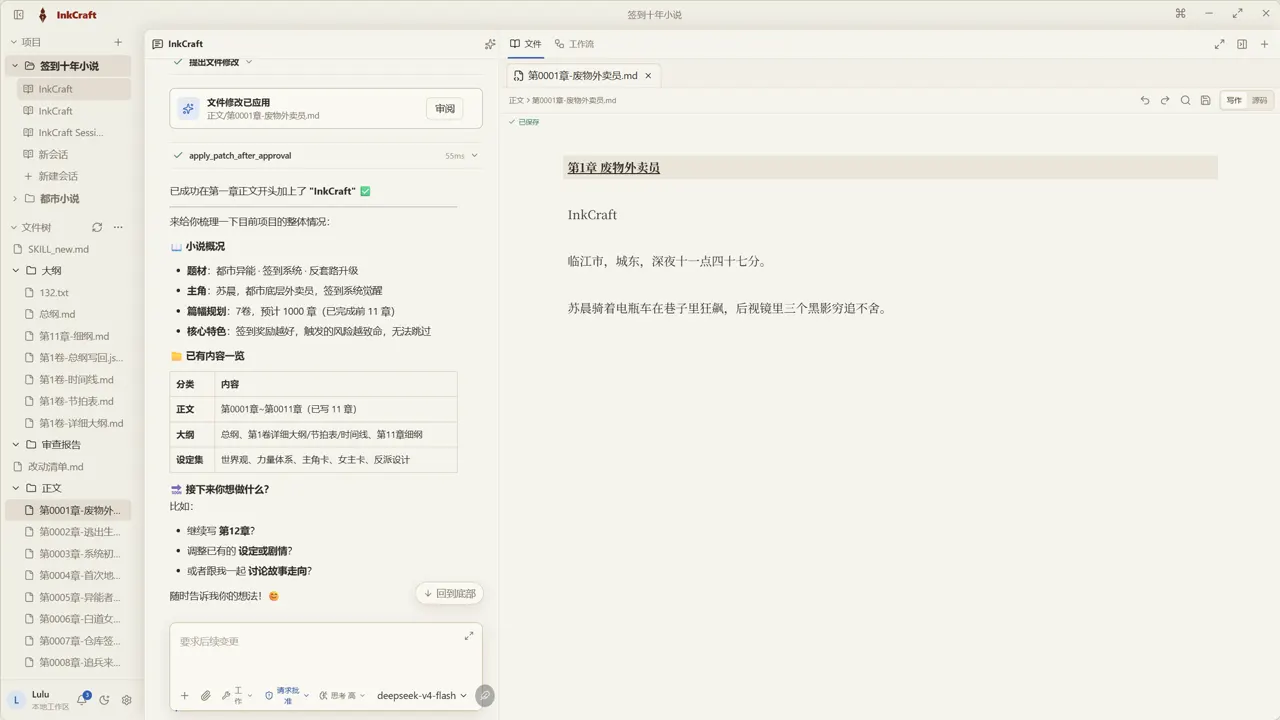Click the InkCraft line in editor body
This screenshot has height=720, width=1280.
pyautogui.click(x=592, y=215)
